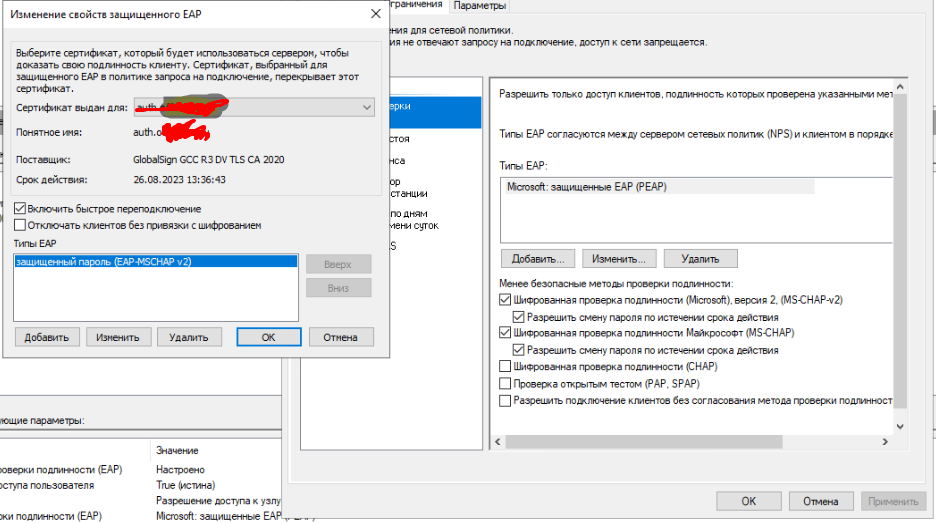Click horizontal scrollbar left arrow

[x=498, y=442]
